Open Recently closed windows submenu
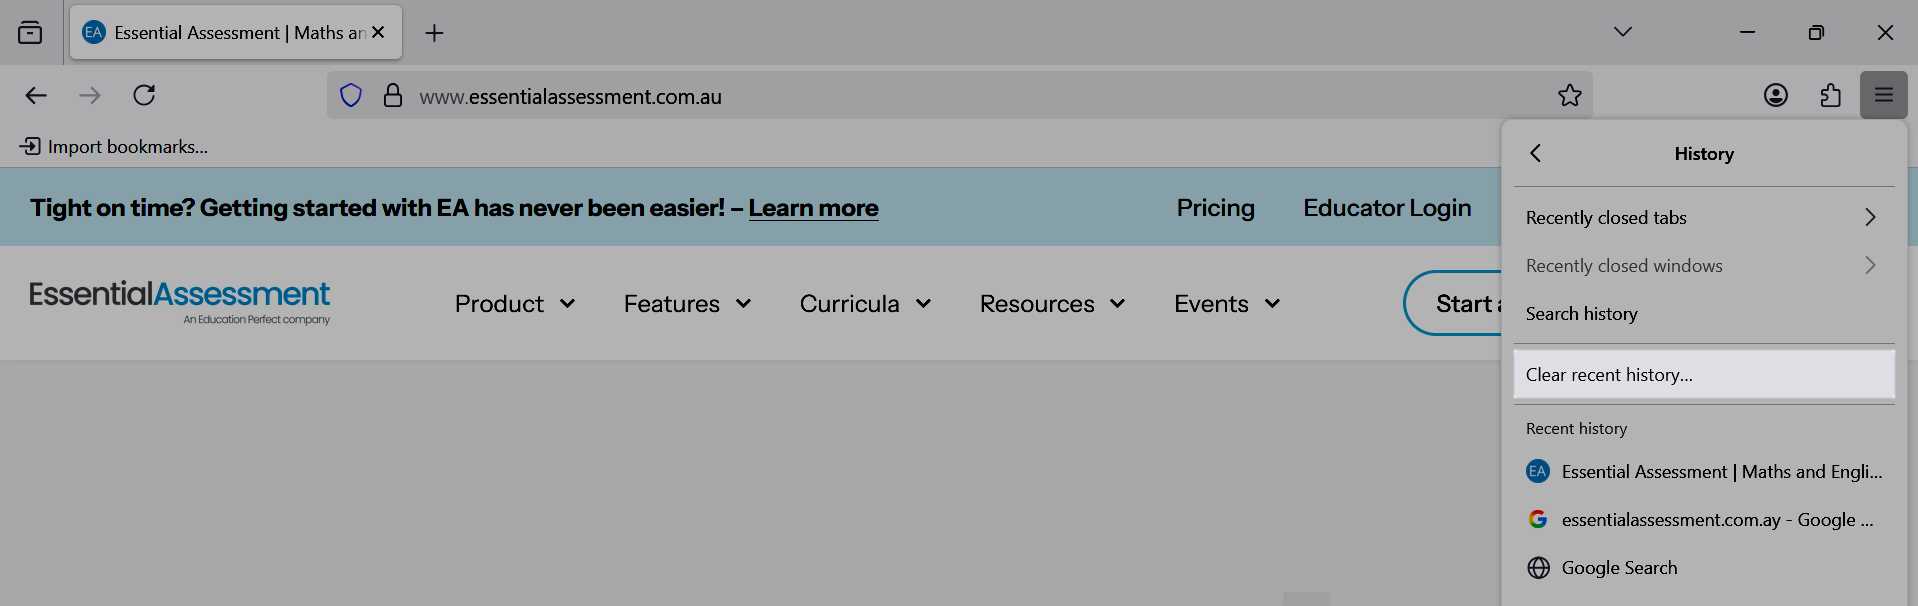Viewport: 1918px width, 606px height. pyautogui.click(x=1704, y=266)
